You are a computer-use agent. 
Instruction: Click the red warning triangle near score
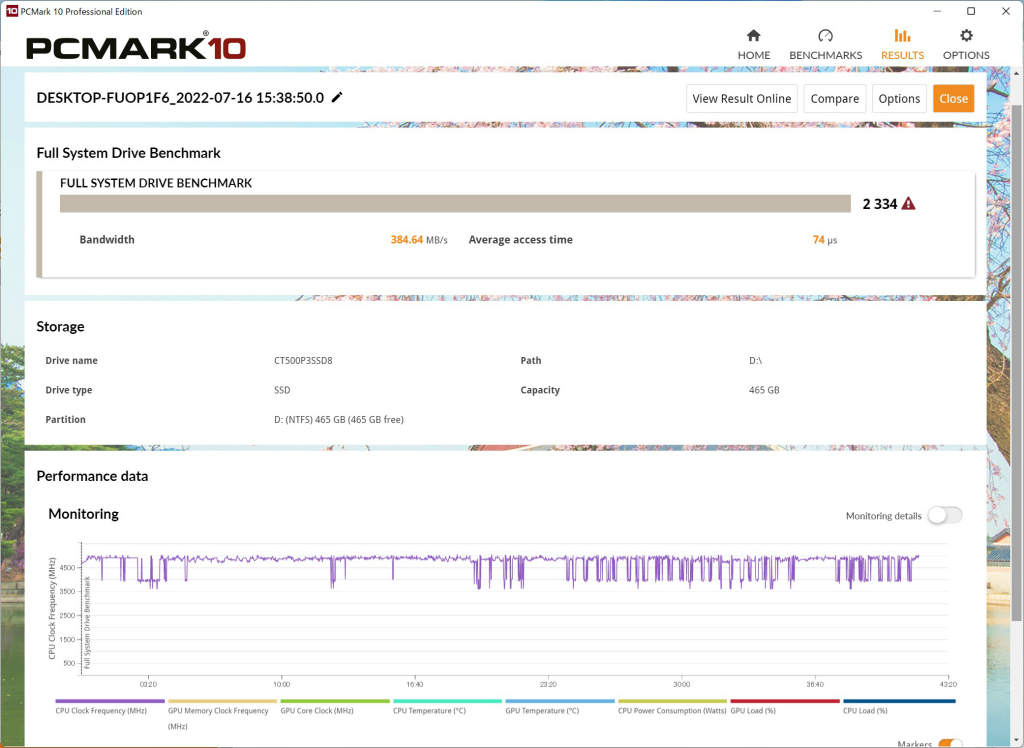(908, 204)
